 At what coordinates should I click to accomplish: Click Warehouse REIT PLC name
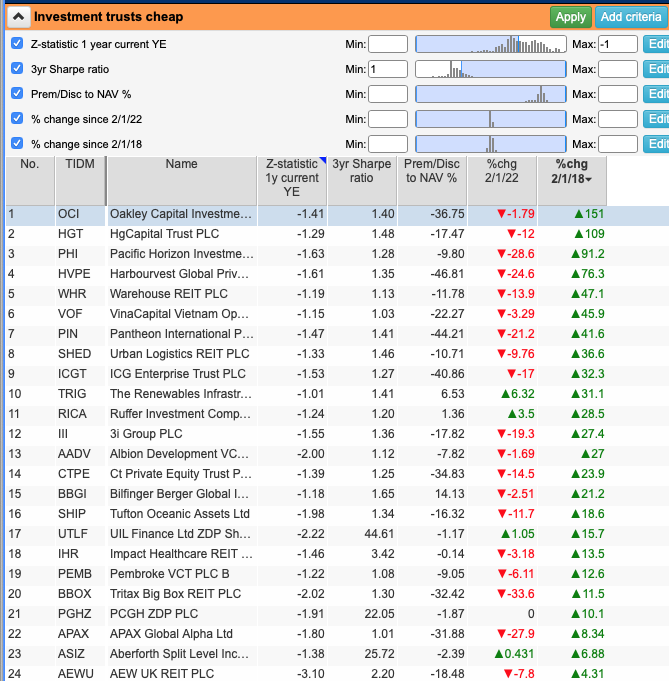click(x=169, y=294)
